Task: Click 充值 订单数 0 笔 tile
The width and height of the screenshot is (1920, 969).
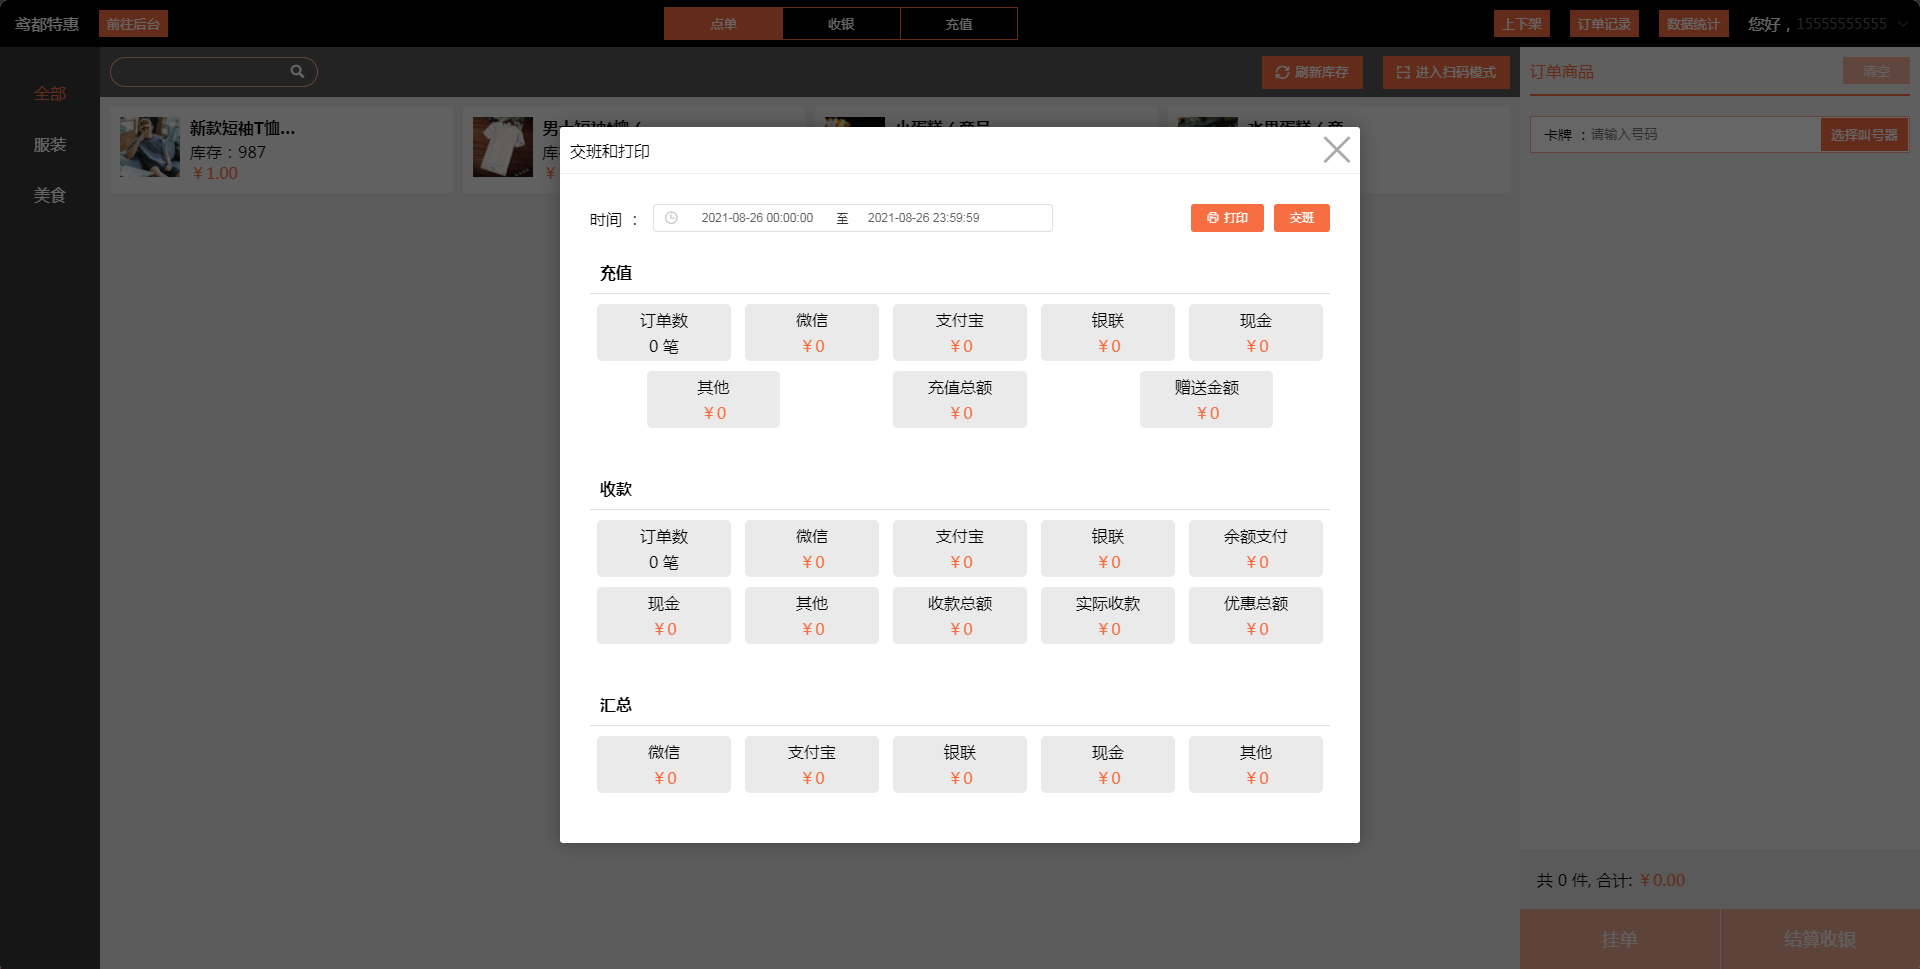Action: pos(664,333)
